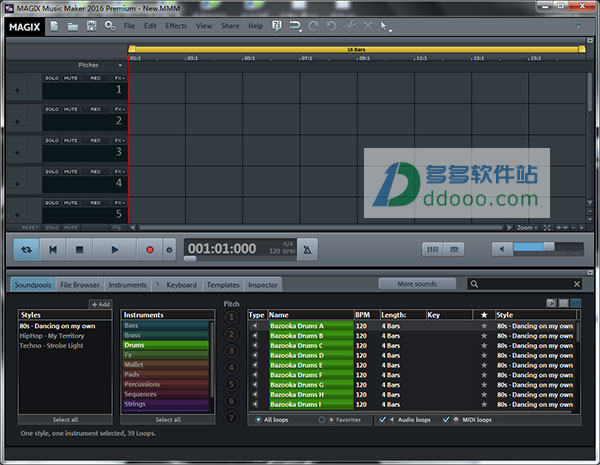Open project with folder icon
The width and height of the screenshot is (600, 465).
click(x=73, y=26)
